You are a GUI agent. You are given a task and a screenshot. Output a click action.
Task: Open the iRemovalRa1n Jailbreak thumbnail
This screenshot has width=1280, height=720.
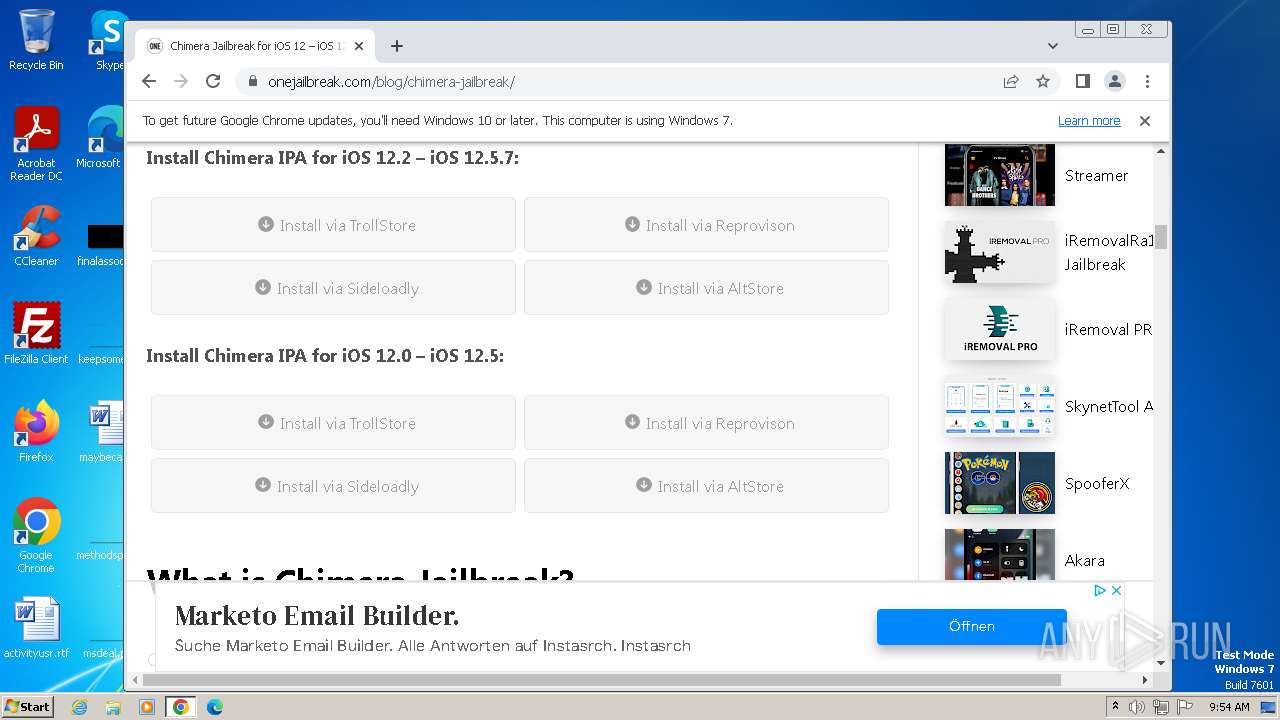[x=999, y=252]
